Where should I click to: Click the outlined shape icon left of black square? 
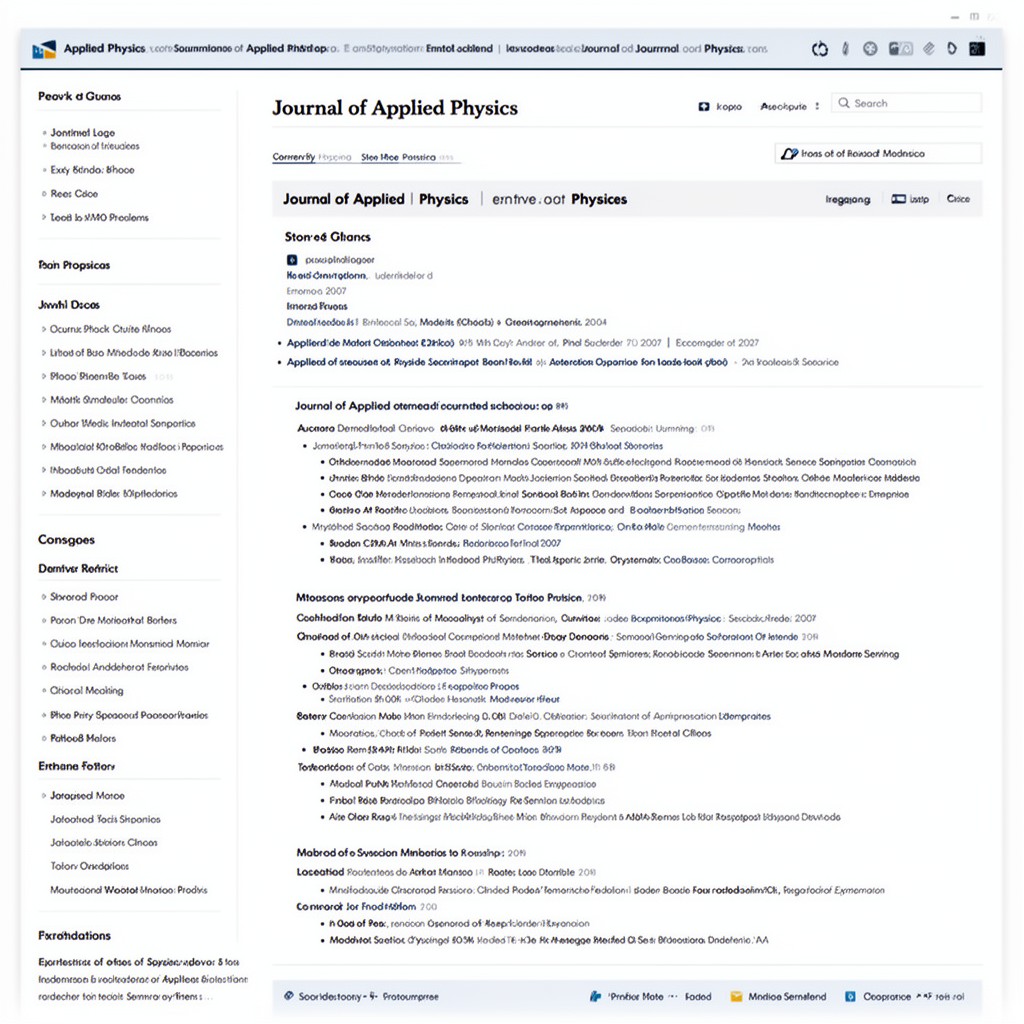pos(952,48)
